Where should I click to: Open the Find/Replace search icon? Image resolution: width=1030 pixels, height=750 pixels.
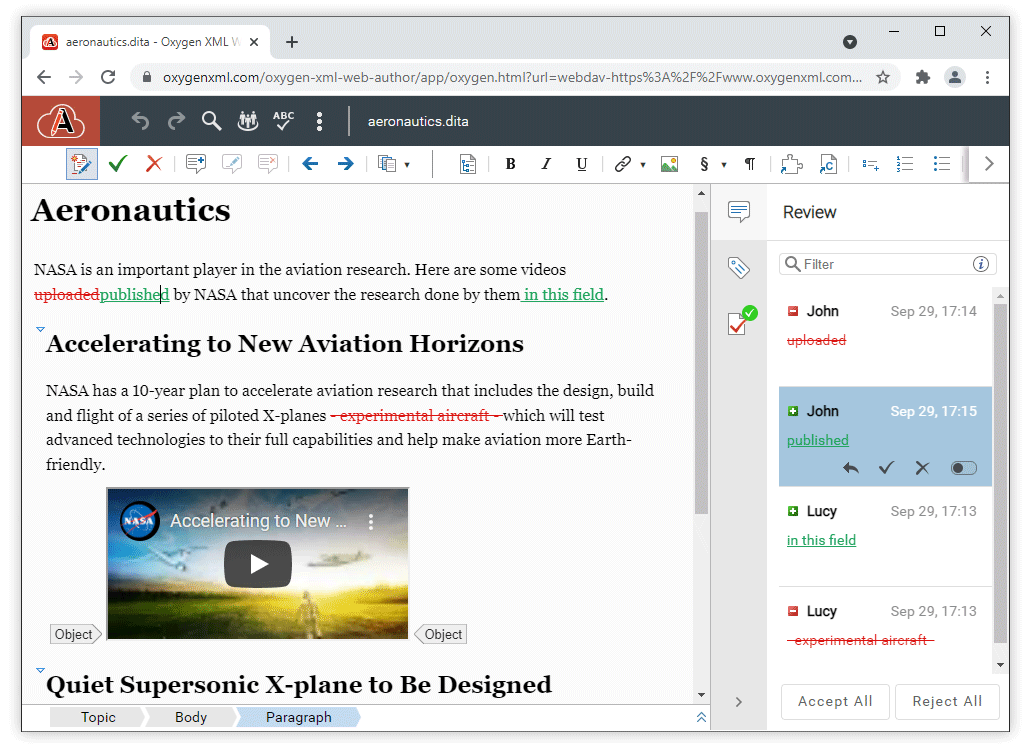click(x=211, y=122)
